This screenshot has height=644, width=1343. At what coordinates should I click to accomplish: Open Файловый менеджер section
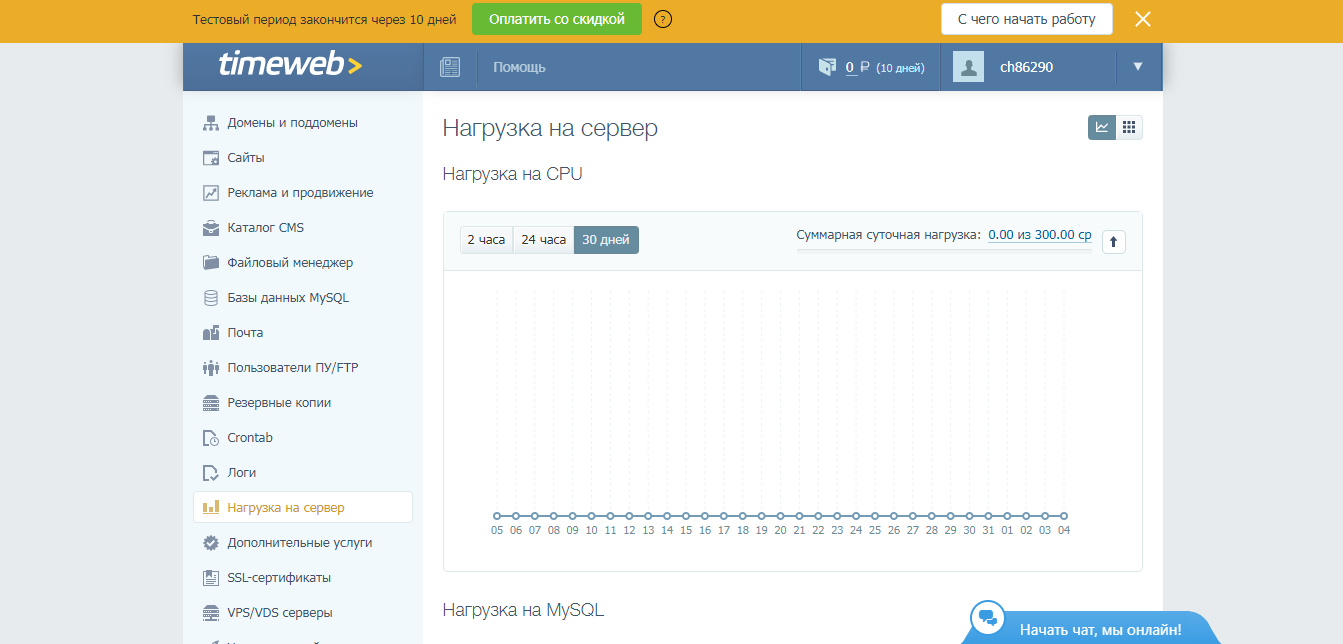(290, 263)
